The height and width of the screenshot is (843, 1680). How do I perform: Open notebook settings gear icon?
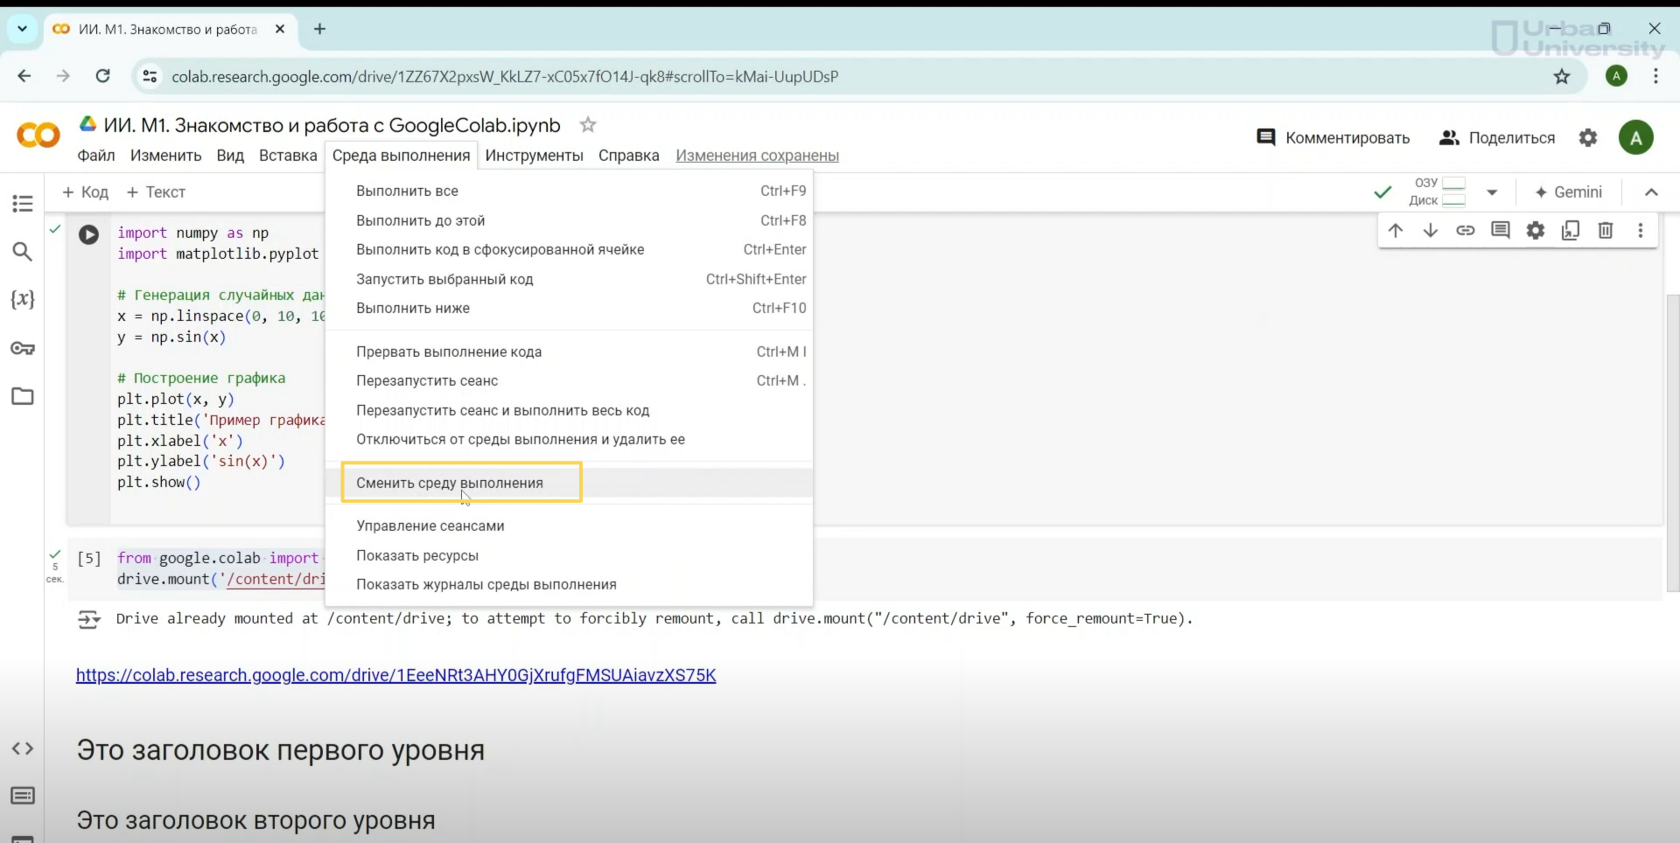[x=1587, y=138]
